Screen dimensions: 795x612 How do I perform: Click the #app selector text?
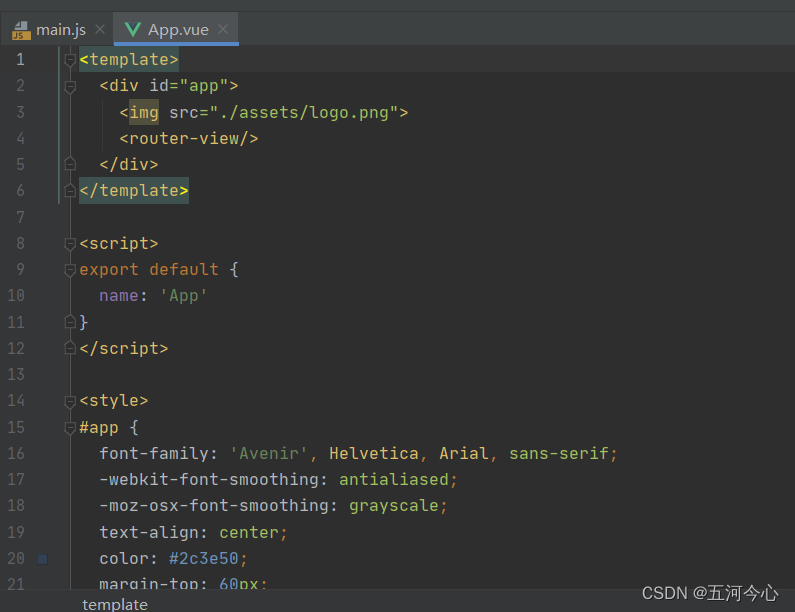coord(99,427)
